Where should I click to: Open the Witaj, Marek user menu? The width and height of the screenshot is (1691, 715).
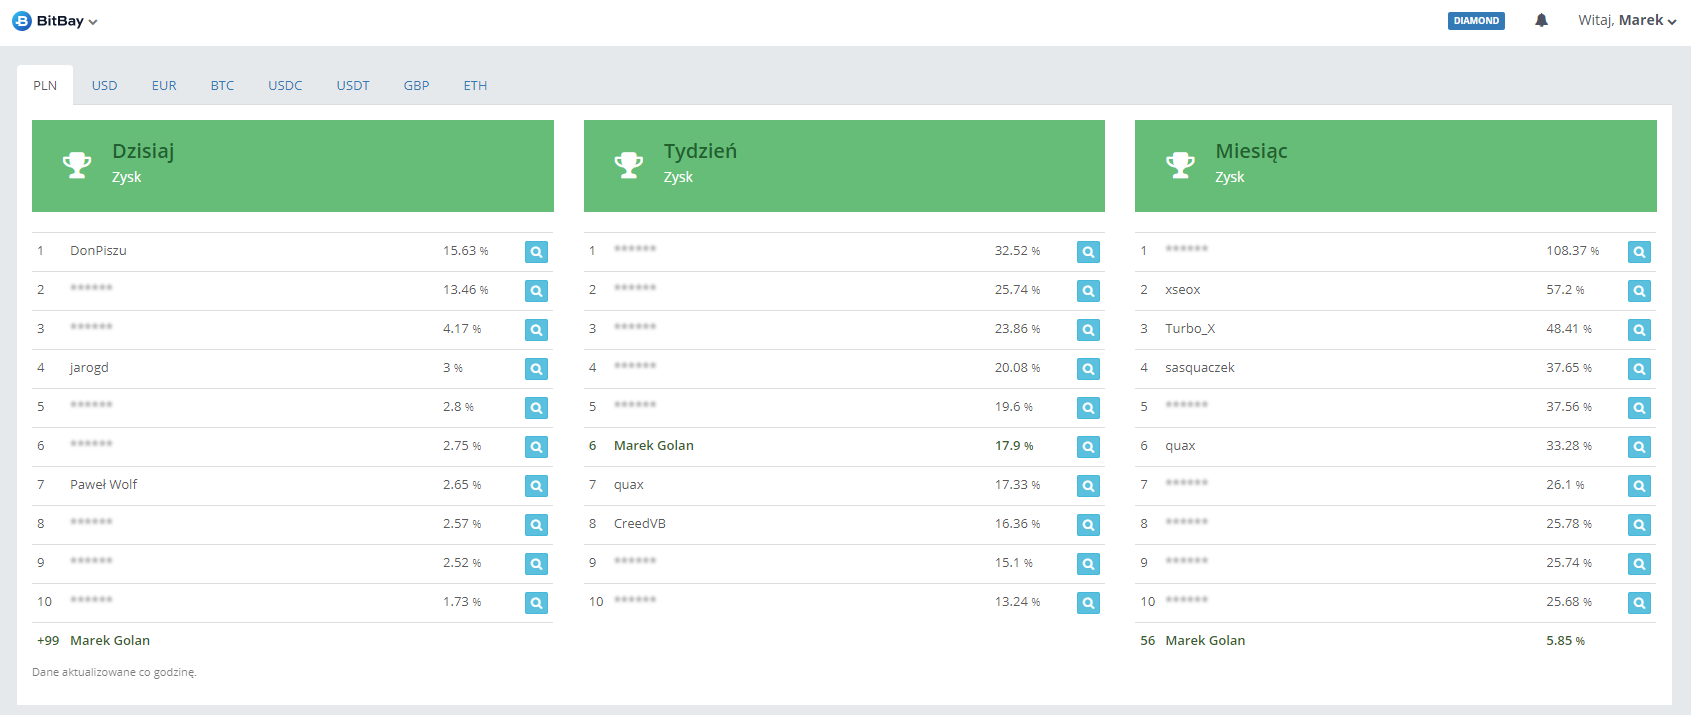pos(1626,21)
